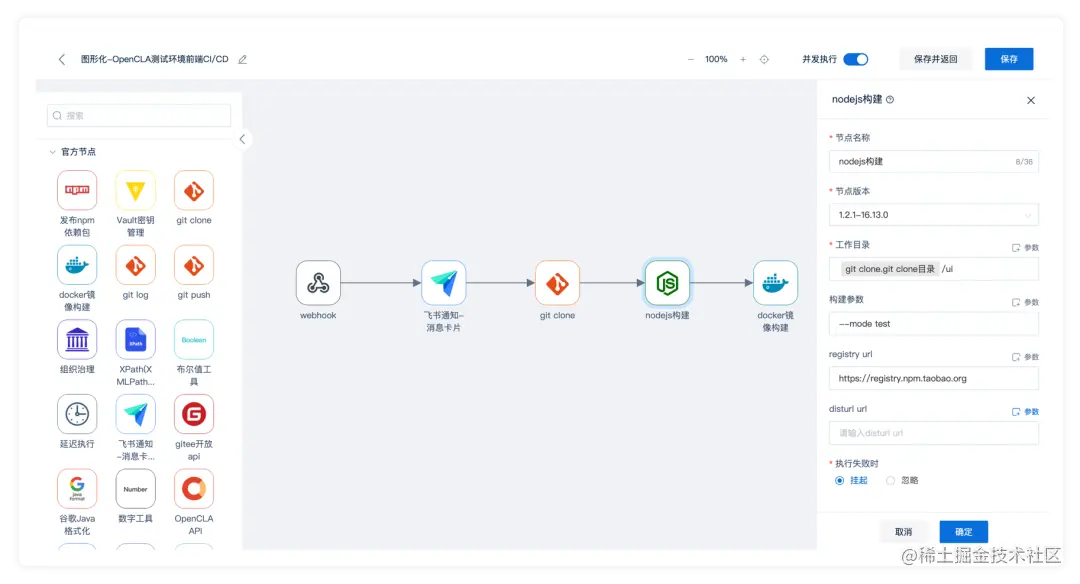Collapse the 官方节点 section
Image resolution: width=1080 pixels, height=584 pixels.
[52, 152]
